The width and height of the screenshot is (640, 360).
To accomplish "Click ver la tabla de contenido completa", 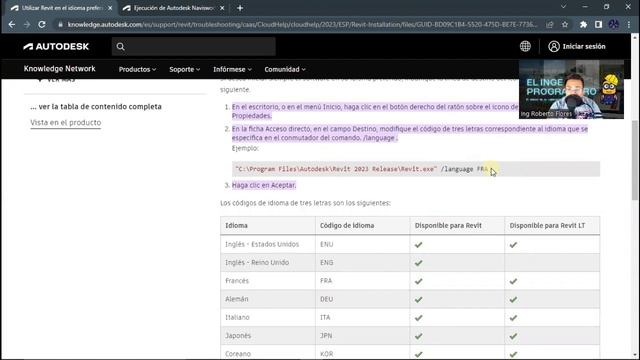I will pyautogui.click(x=96, y=107).
